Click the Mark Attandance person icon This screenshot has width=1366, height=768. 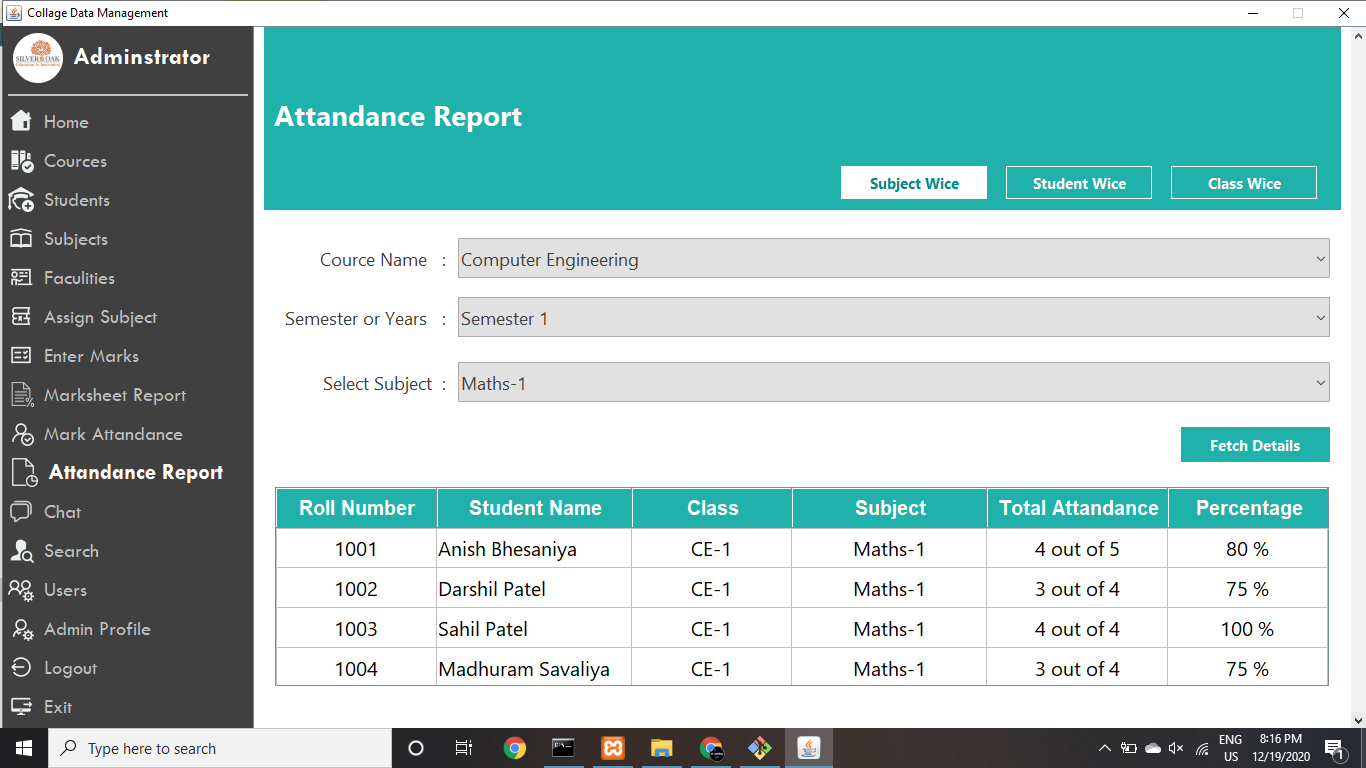click(22, 434)
